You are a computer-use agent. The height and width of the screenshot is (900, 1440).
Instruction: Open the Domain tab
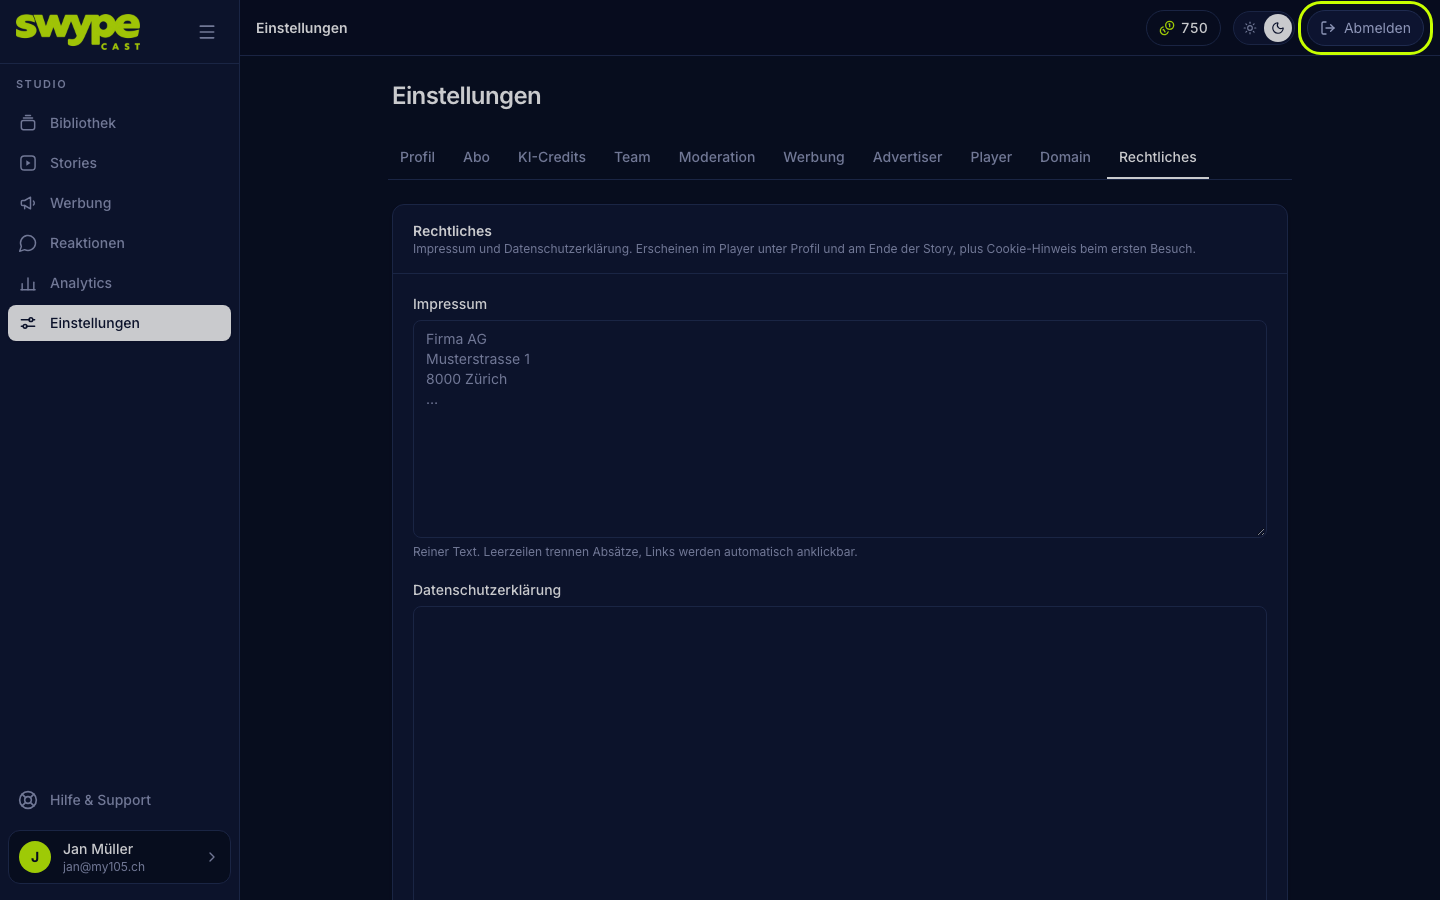tap(1065, 157)
